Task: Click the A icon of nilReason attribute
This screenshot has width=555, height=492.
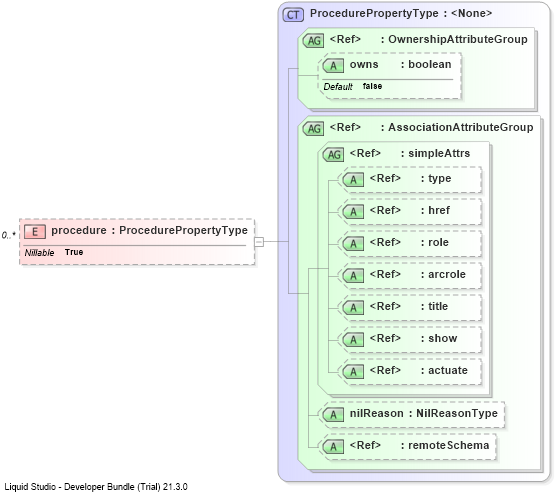Action: 333,415
